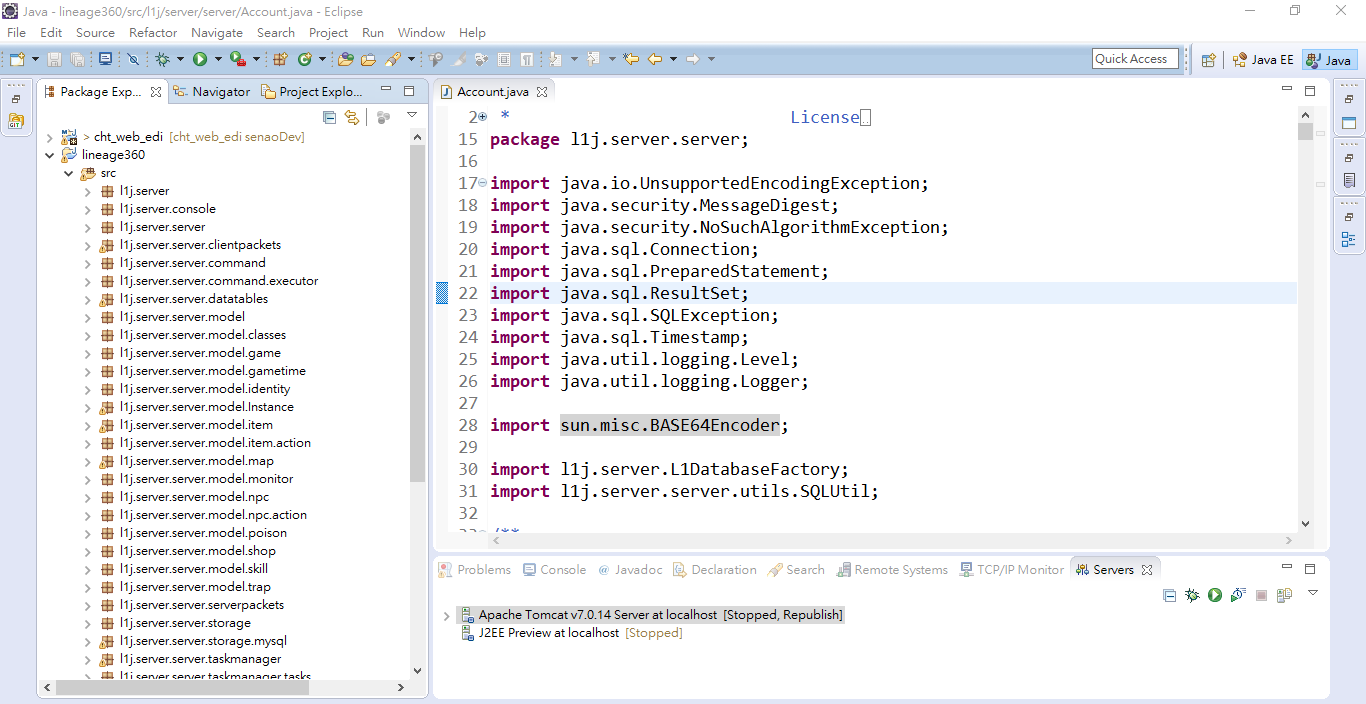Expand the folded License comment at line 2
The image size is (1366, 704).
(x=483, y=117)
